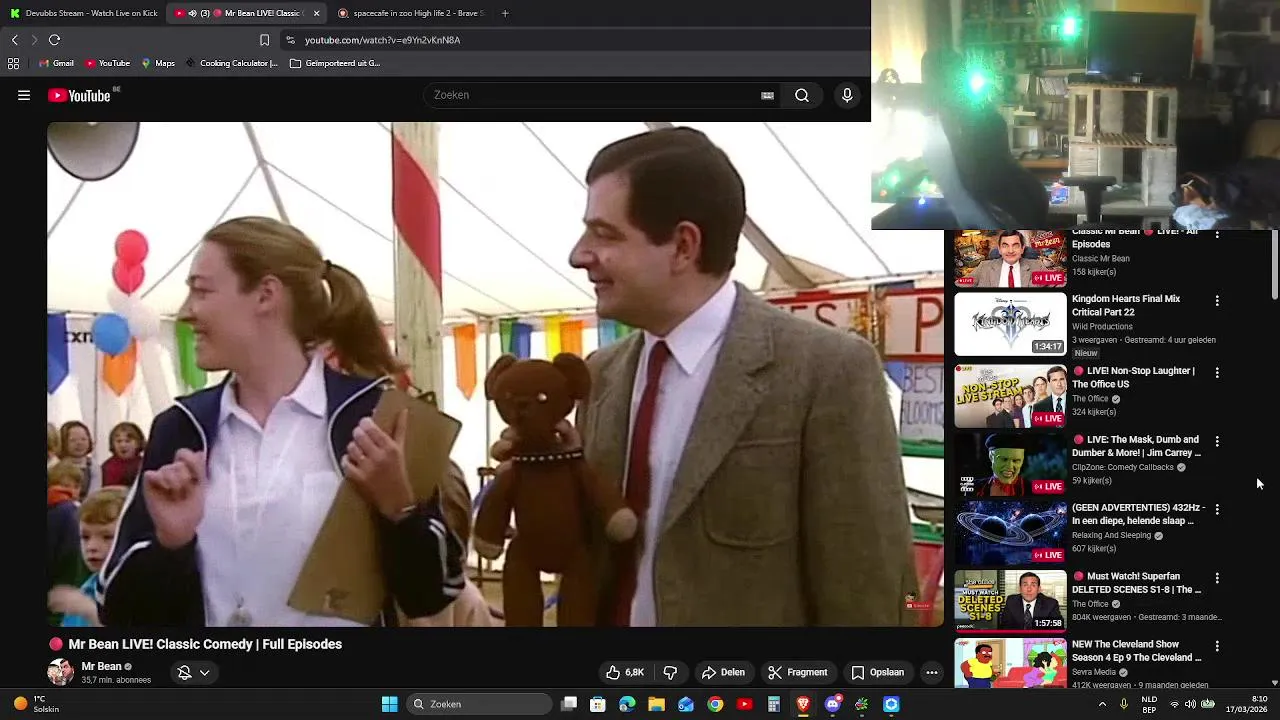Bookmark this page with the bookmark icon
The width and height of the screenshot is (1280, 720).
click(x=264, y=40)
